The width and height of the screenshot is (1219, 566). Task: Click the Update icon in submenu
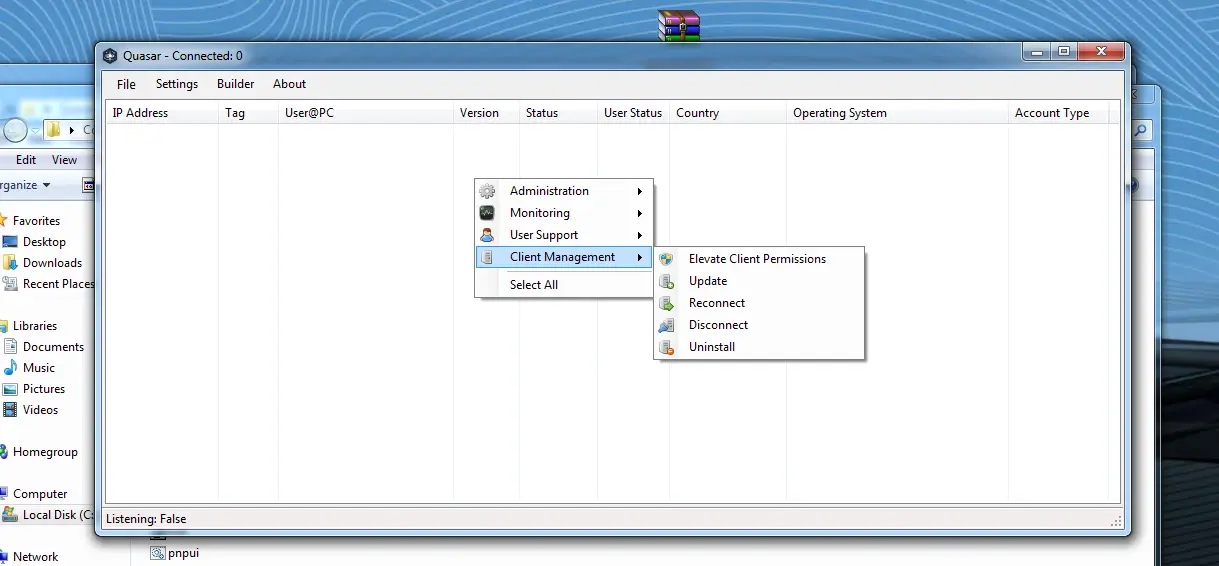tap(666, 281)
